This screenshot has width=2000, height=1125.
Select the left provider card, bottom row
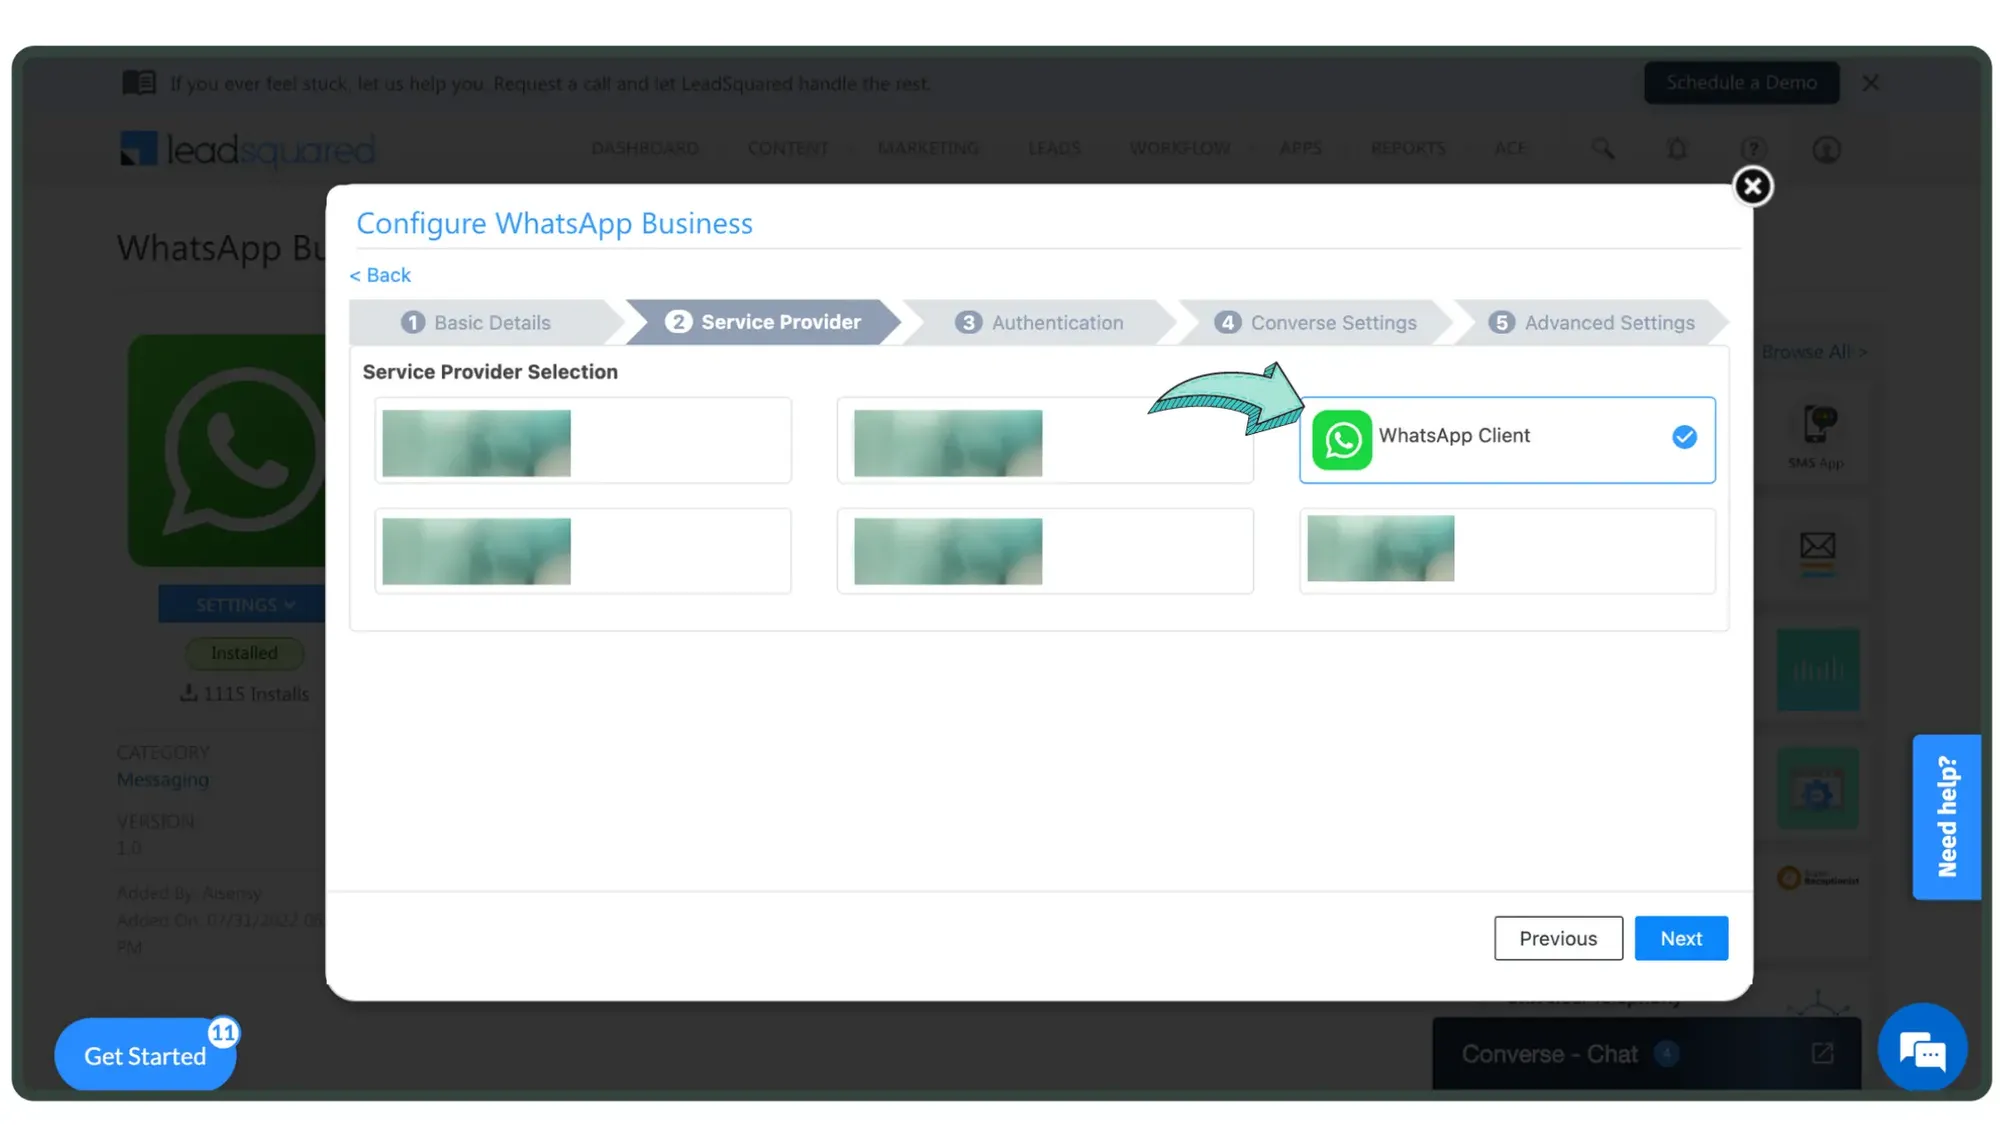583,551
